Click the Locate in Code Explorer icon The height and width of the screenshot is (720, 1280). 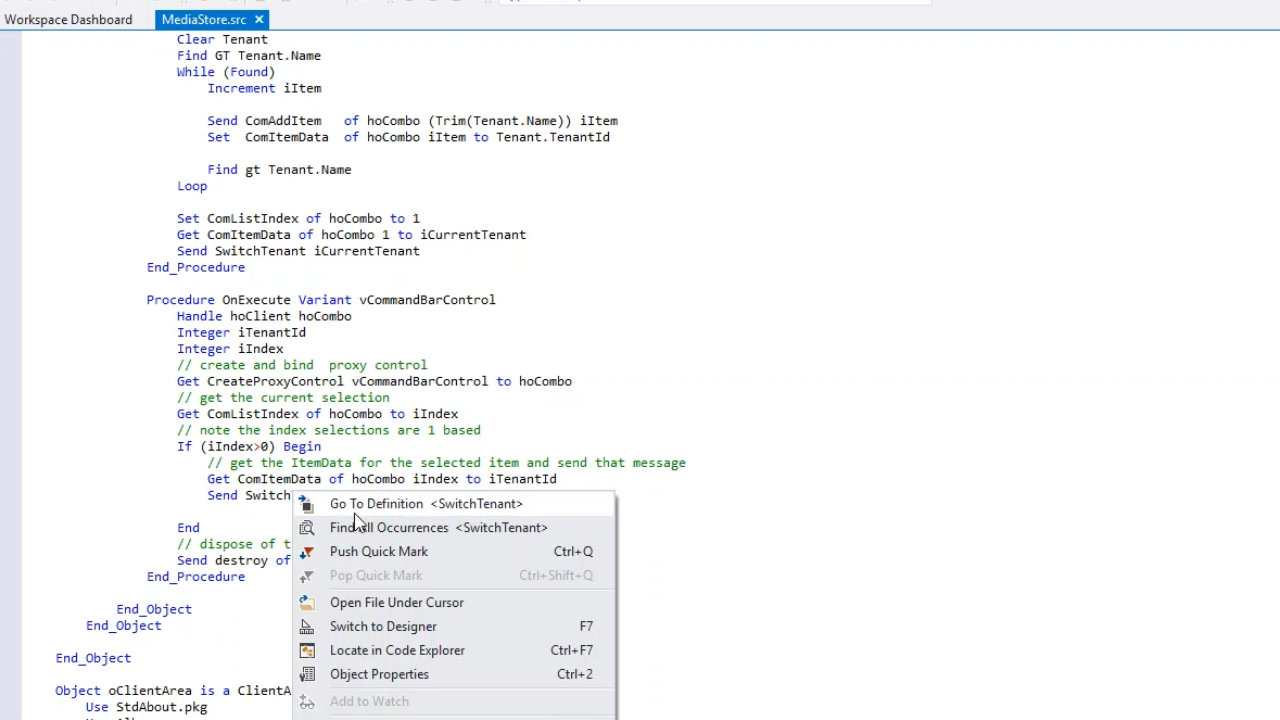pos(307,651)
